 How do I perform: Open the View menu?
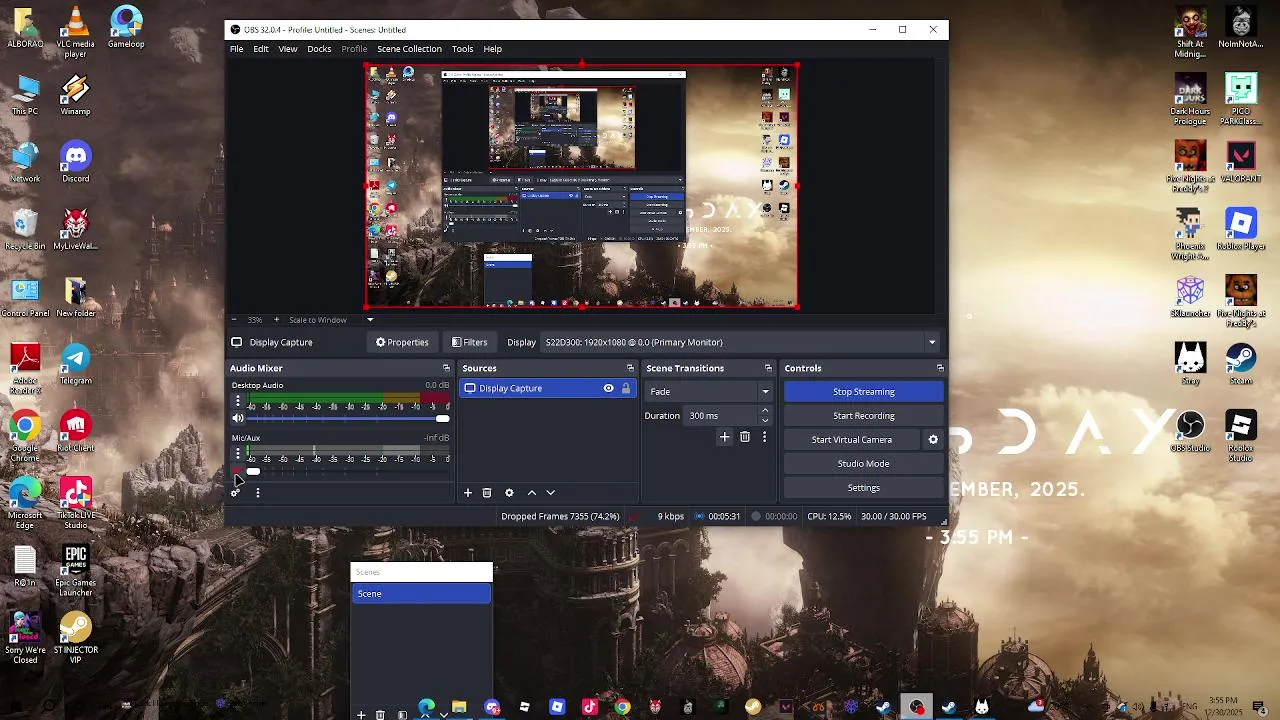pos(288,49)
